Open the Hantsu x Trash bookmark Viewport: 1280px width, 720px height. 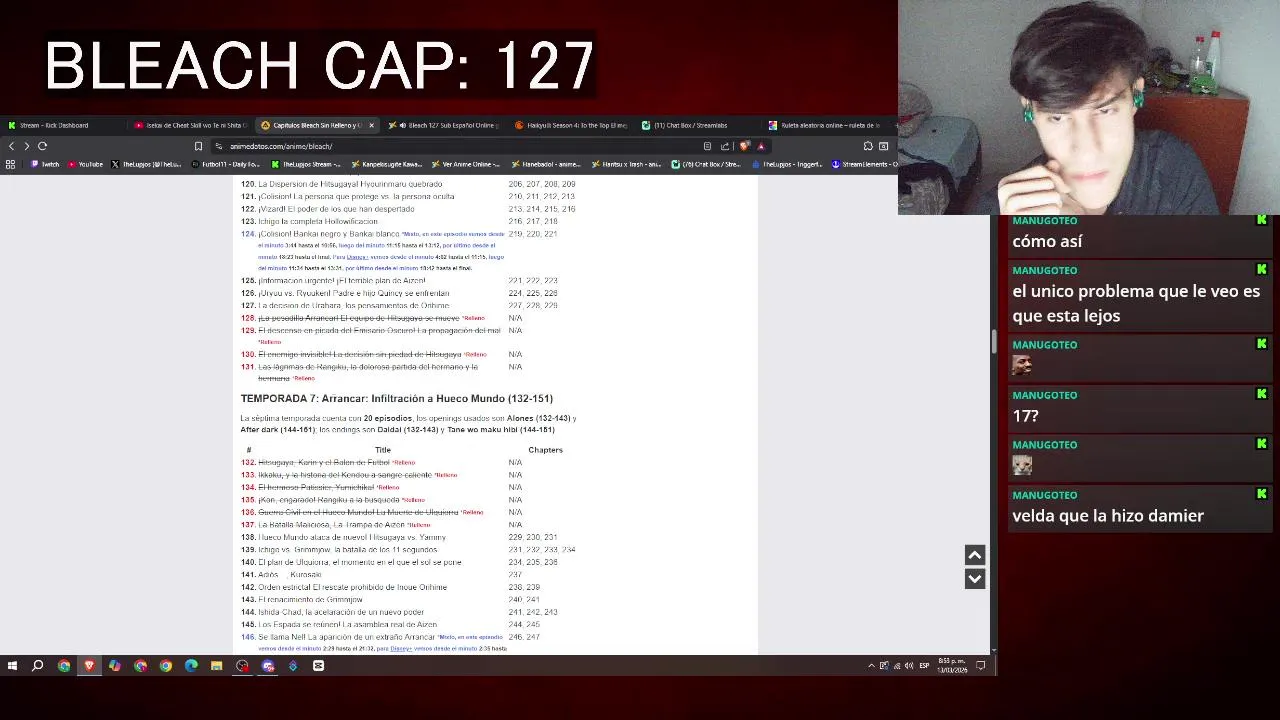pyautogui.click(x=626, y=164)
